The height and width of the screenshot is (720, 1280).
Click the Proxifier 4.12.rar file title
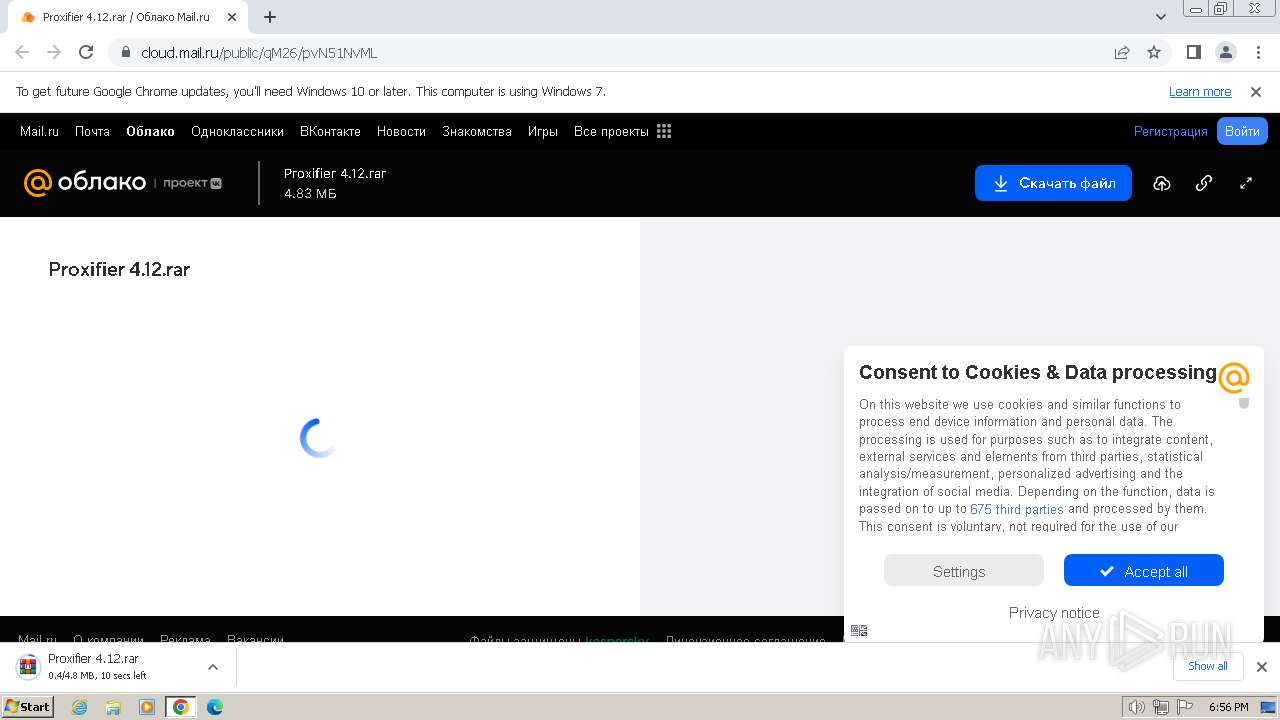coord(119,269)
